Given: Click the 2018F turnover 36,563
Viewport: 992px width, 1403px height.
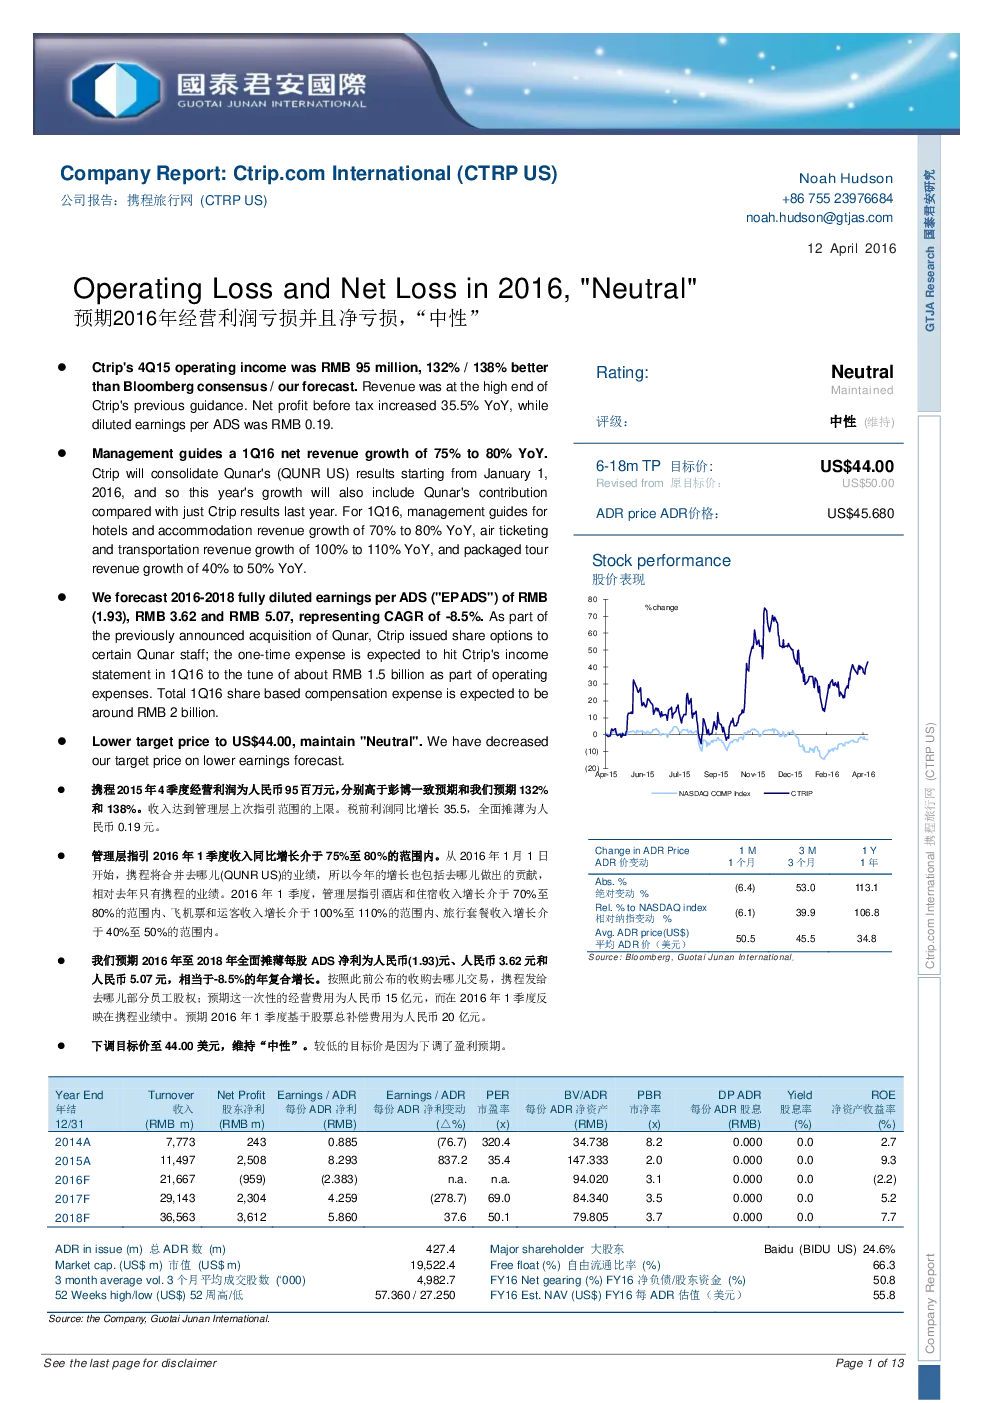Looking at the screenshot, I should (178, 1217).
